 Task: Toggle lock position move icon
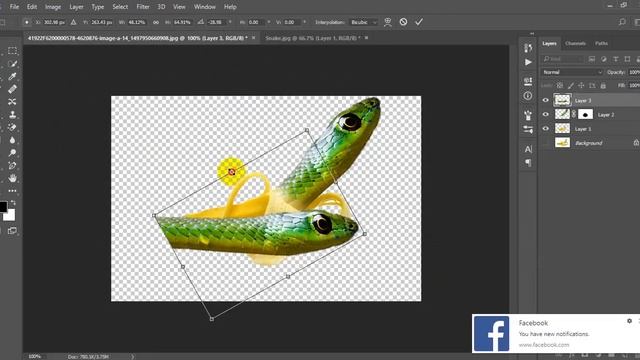point(581,85)
